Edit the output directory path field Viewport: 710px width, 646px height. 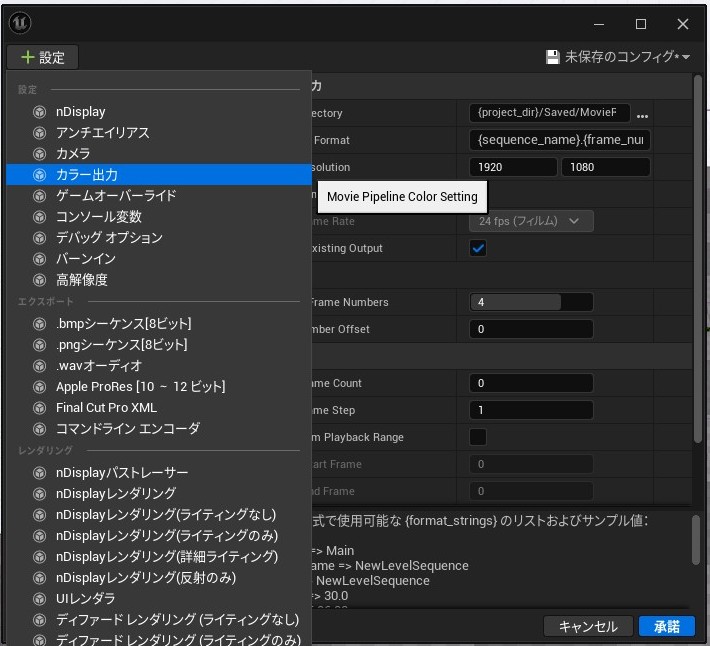pos(549,112)
